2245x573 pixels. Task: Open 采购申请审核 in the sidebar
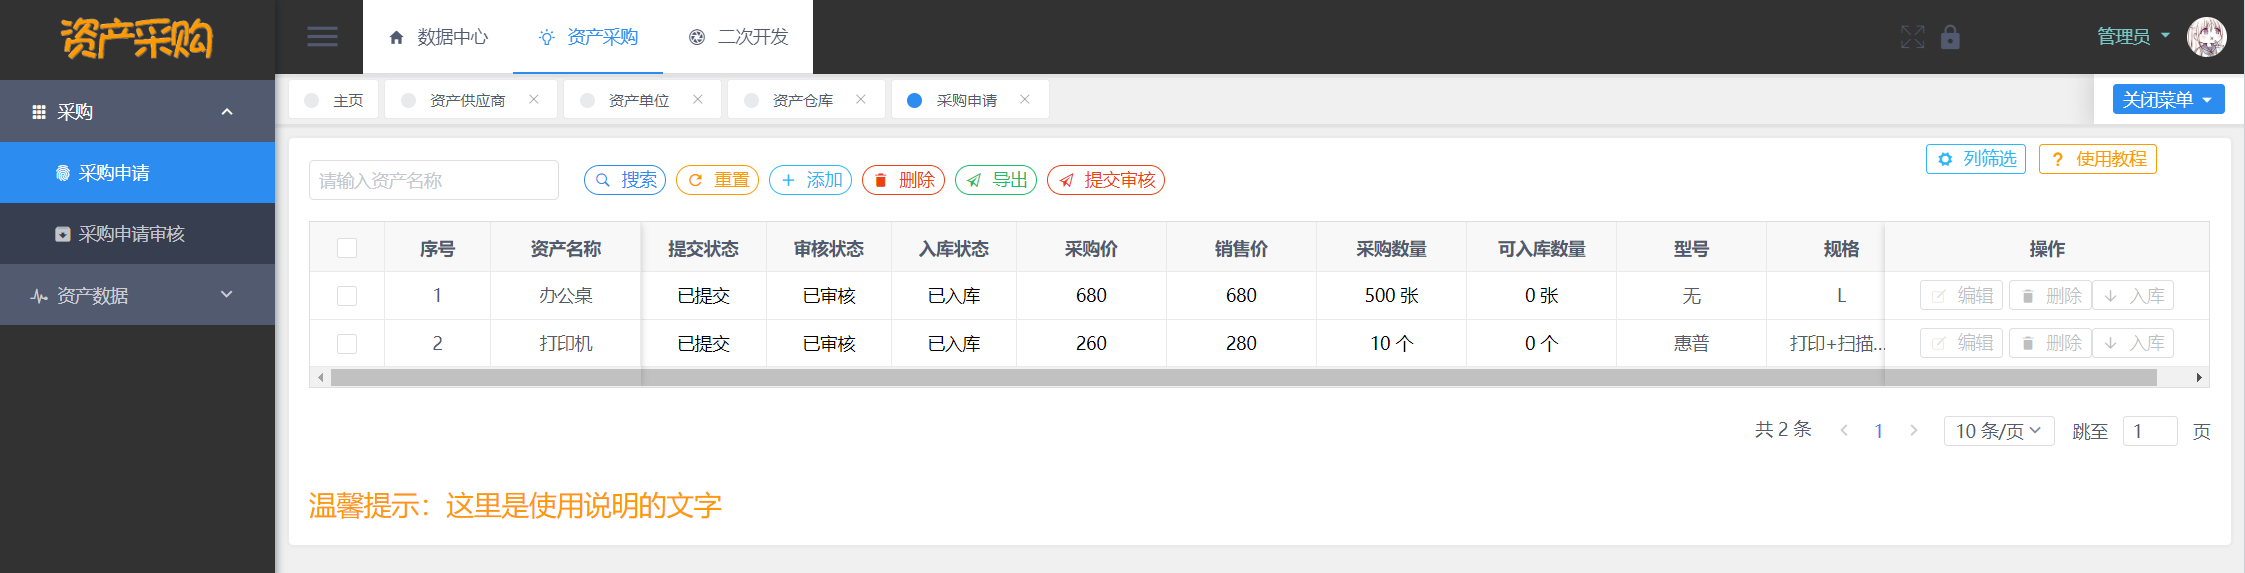(x=137, y=234)
